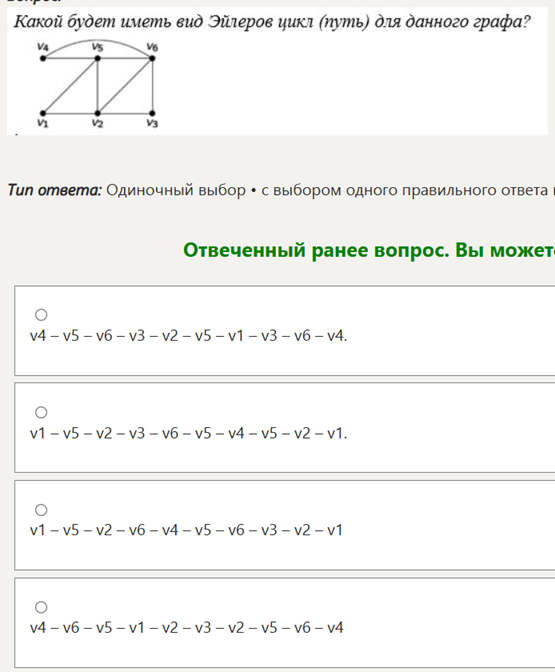This screenshot has width=555, height=672.
Task: Click vertex v6 dot in the graph
Action: [152, 58]
